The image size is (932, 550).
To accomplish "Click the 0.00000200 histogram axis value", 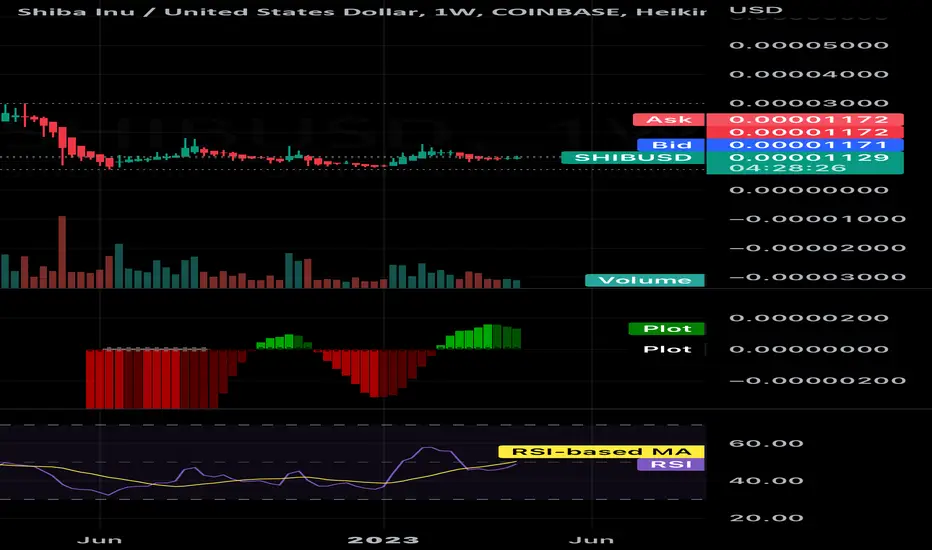I will tap(809, 318).
